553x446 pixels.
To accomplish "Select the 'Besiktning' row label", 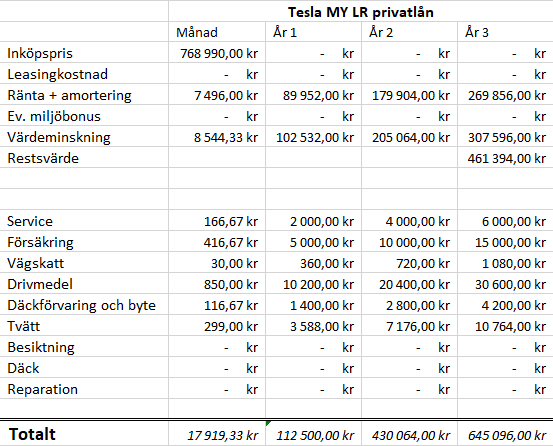I will tap(84, 347).
